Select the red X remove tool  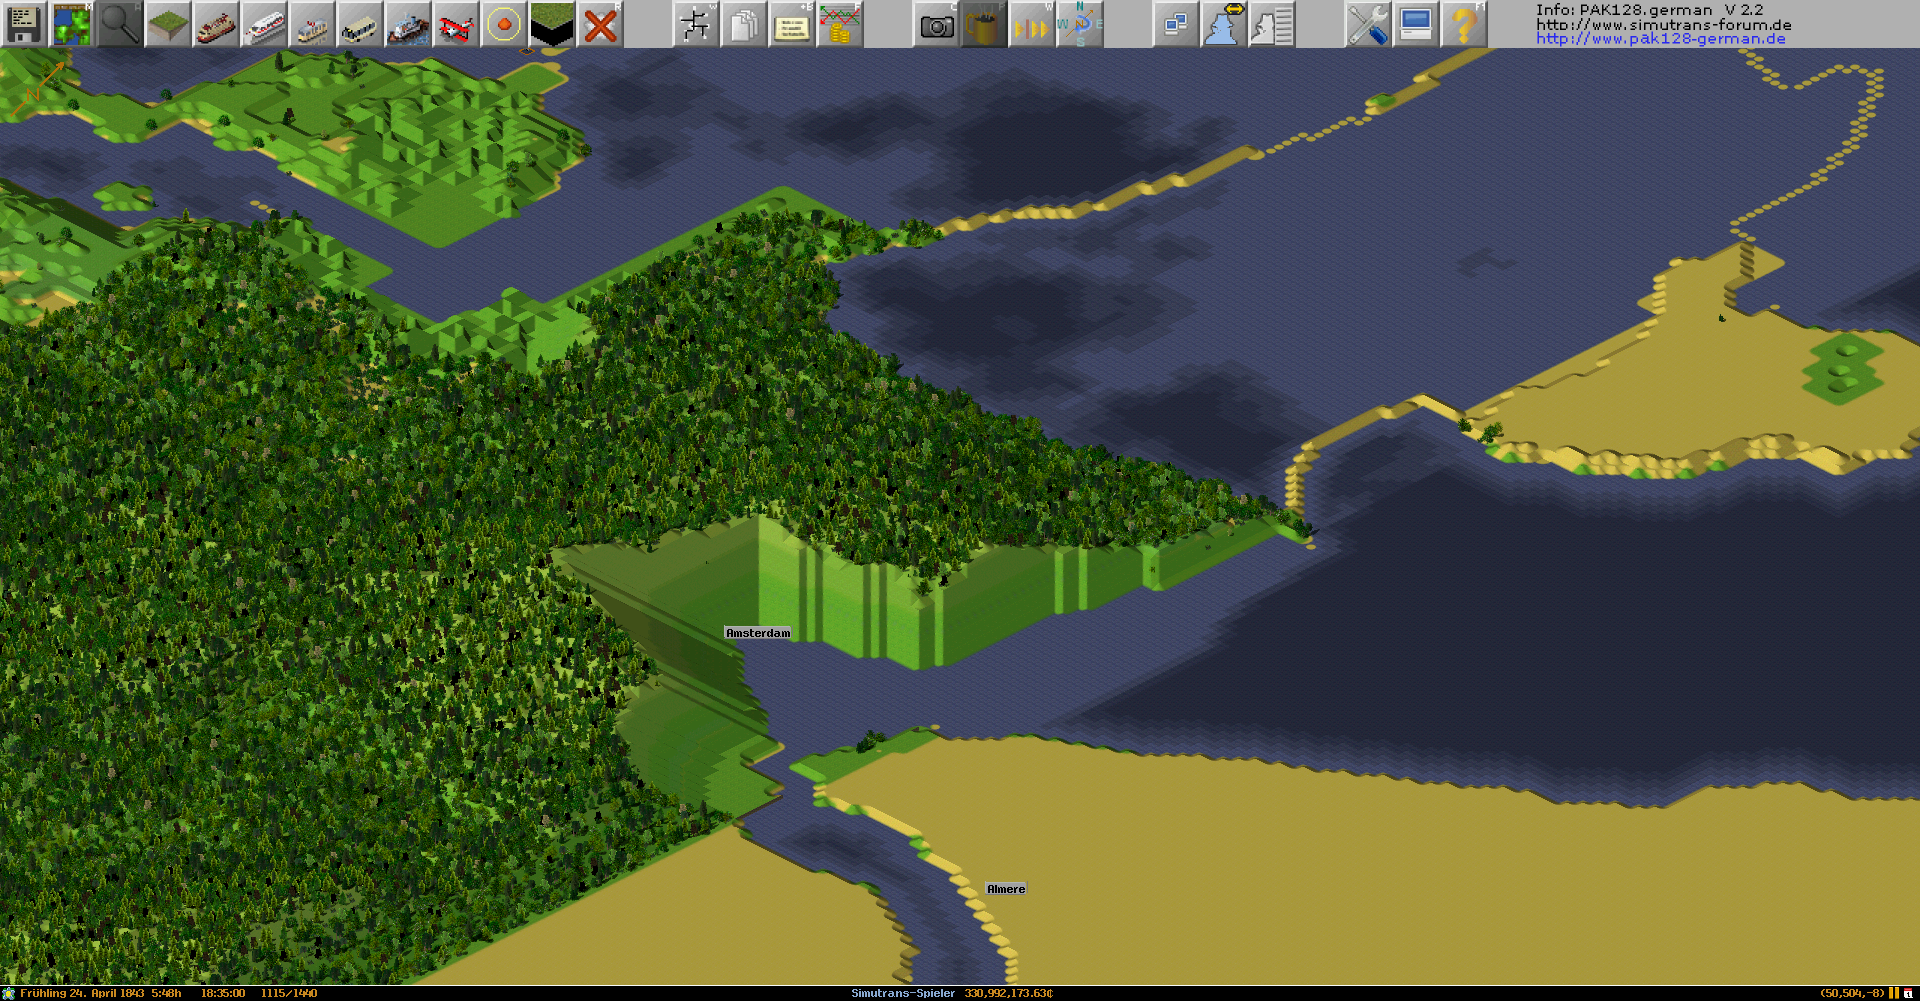[x=600, y=24]
